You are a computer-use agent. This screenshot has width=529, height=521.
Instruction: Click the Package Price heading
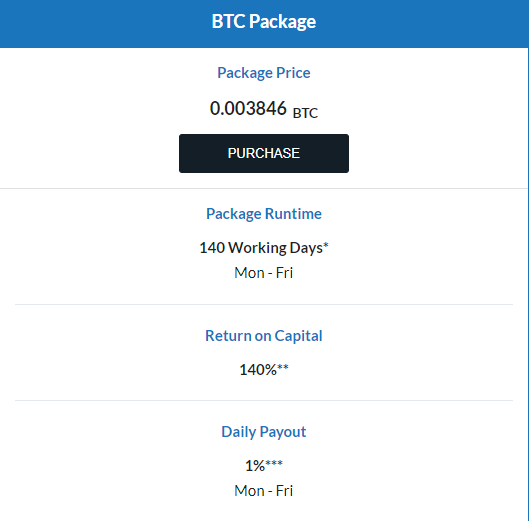(x=264, y=73)
